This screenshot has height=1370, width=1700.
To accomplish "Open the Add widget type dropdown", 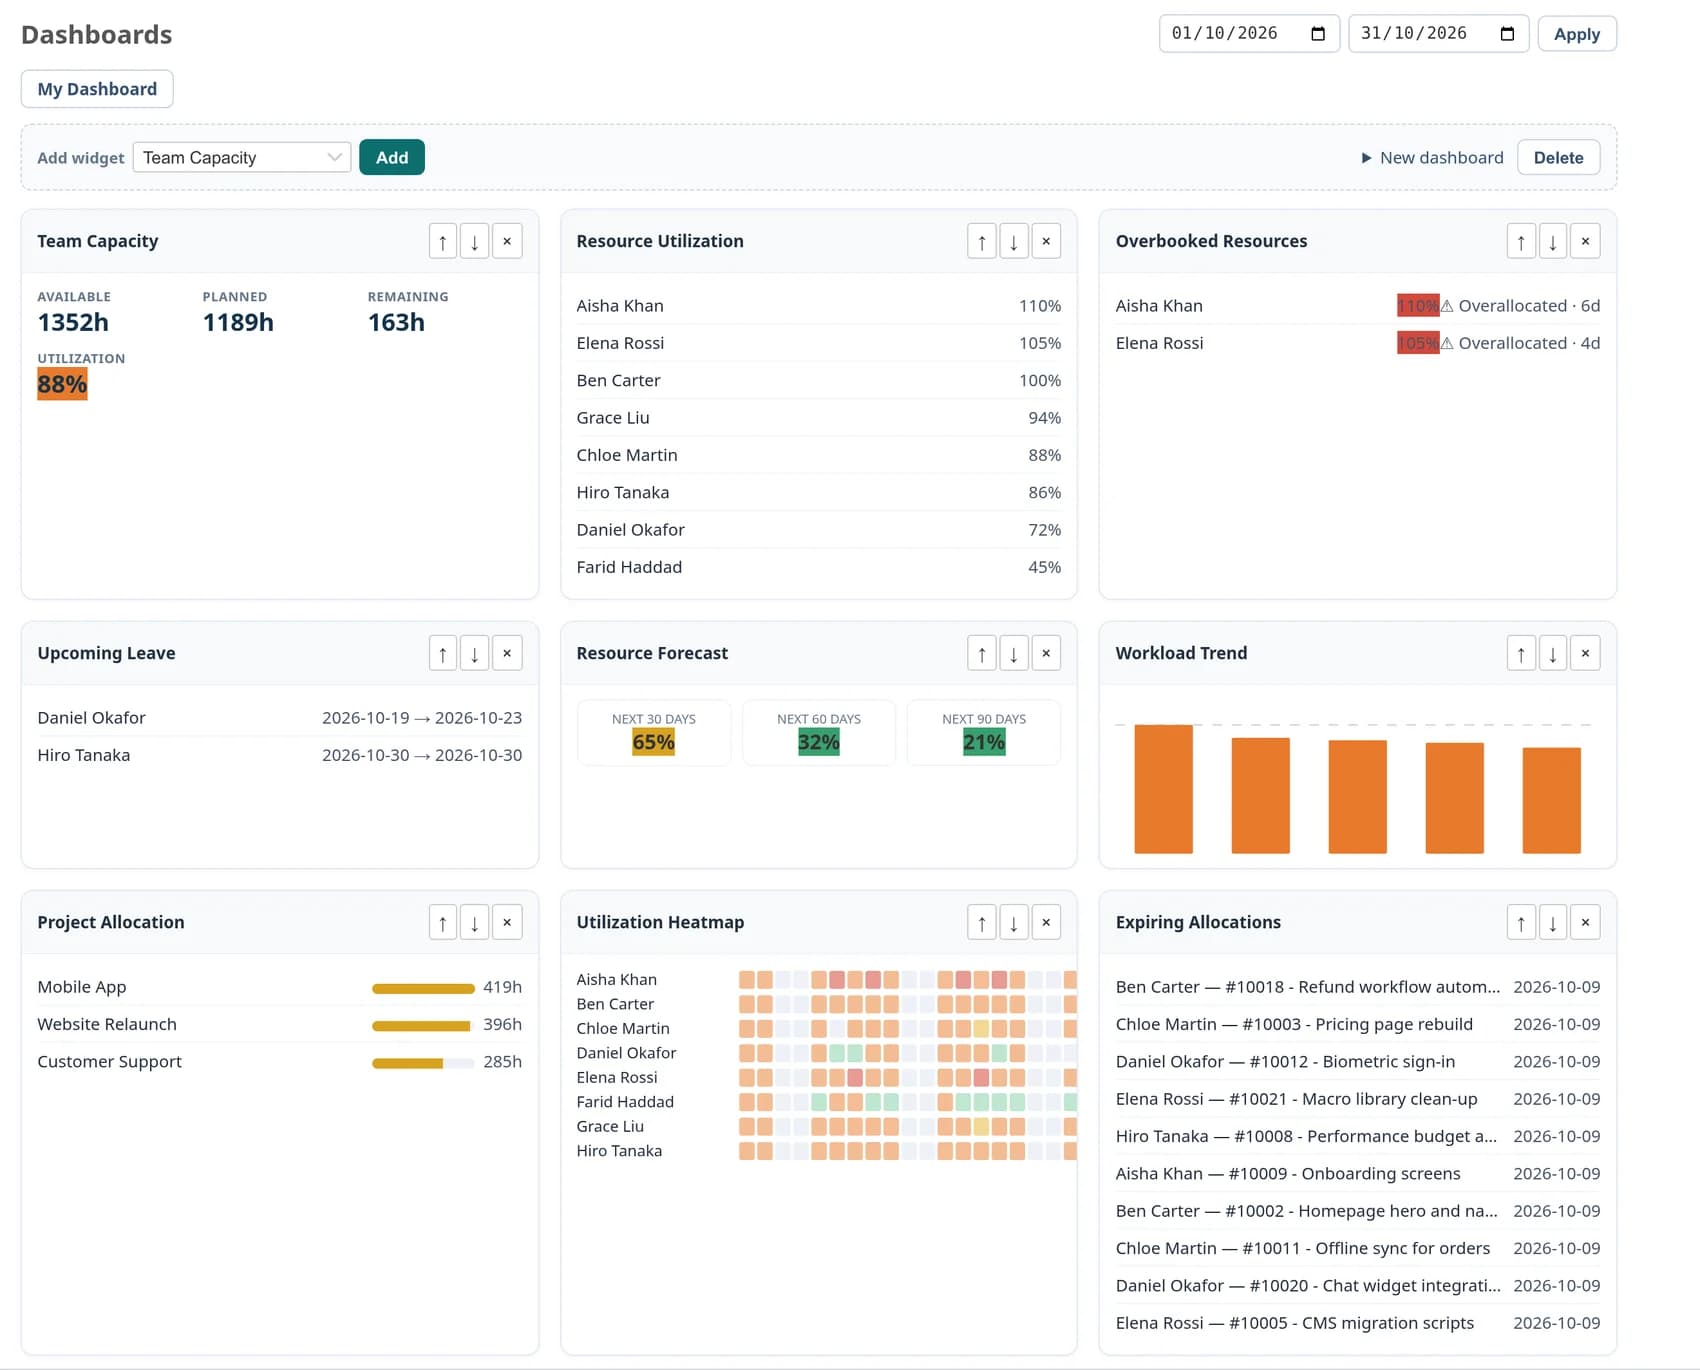I will [x=241, y=157].
